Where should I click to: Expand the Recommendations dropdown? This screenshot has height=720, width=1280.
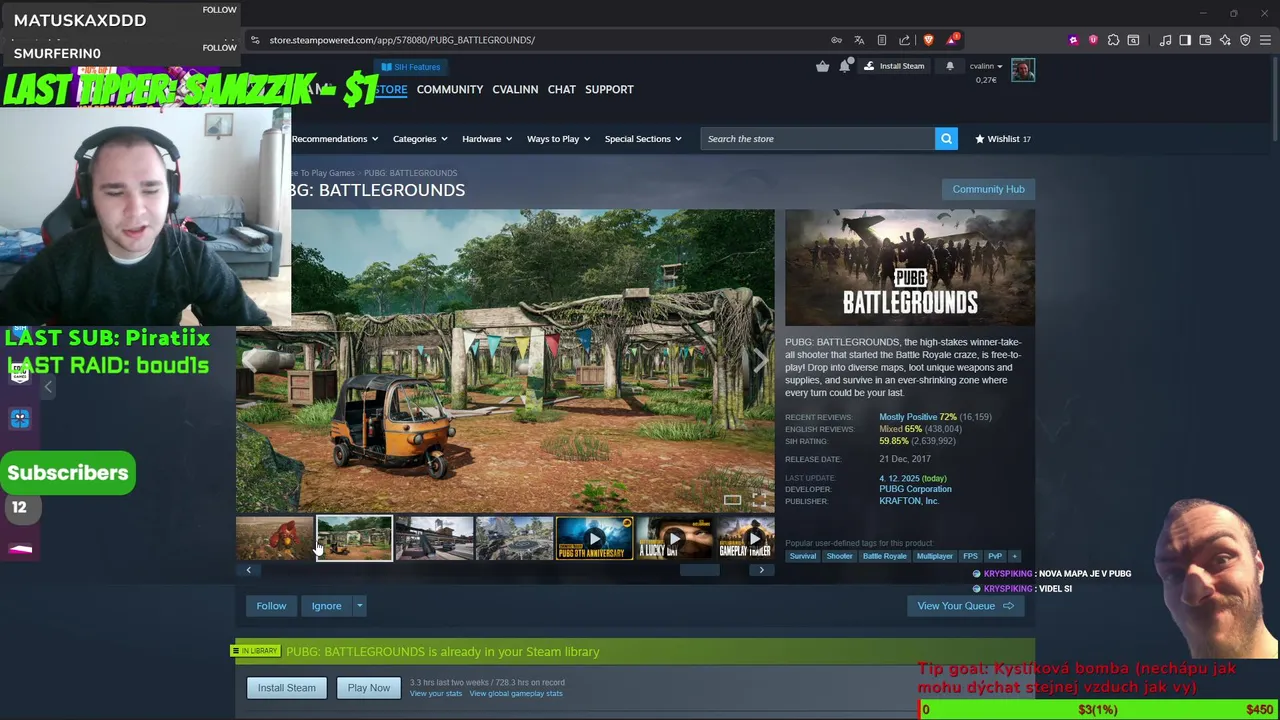click(x=334, y=139)
